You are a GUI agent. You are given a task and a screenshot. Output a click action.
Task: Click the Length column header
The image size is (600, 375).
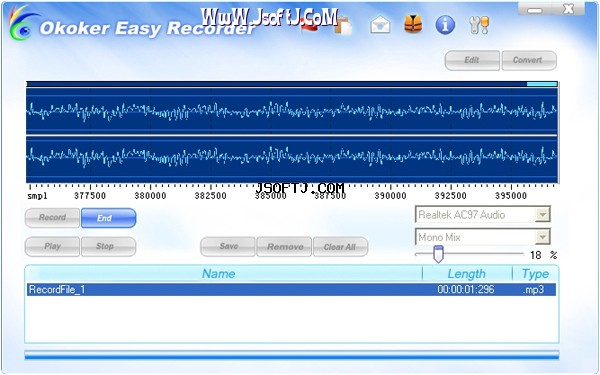(466, 274)
